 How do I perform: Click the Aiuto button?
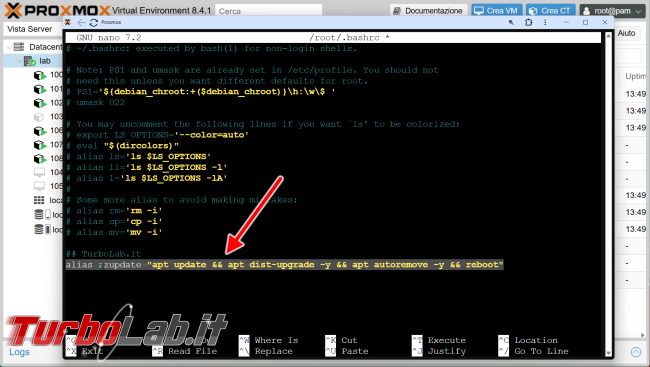click(x=626, y=33)
